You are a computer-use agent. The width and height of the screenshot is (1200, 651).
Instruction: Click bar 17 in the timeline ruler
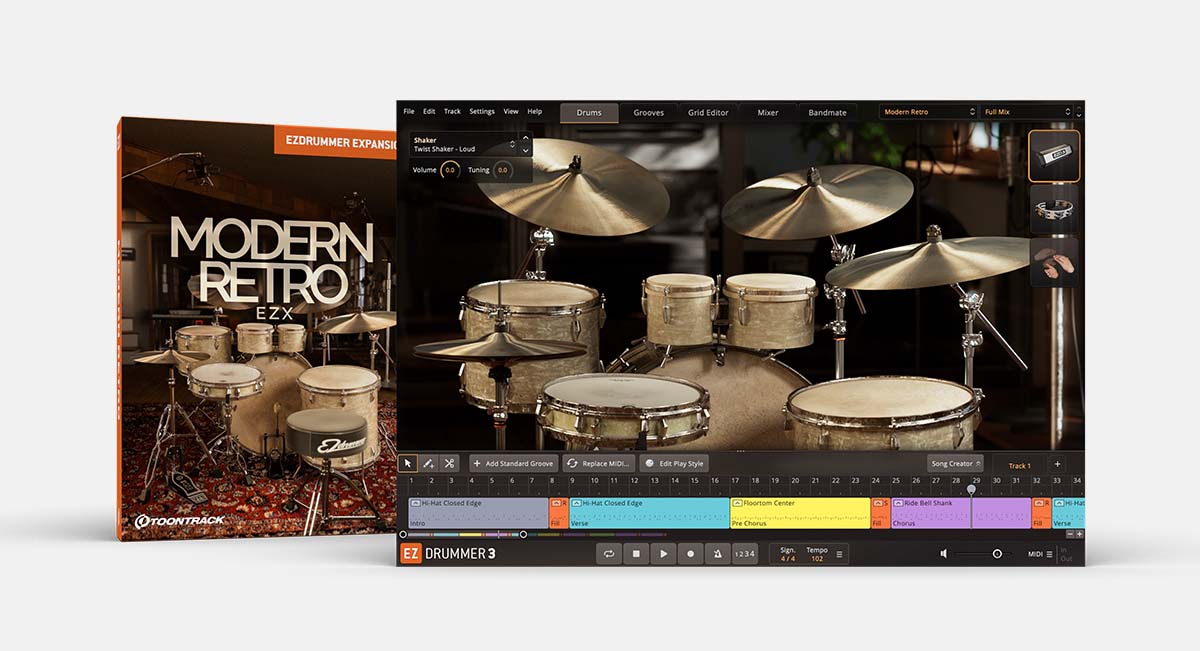click(x=734, y=481)
